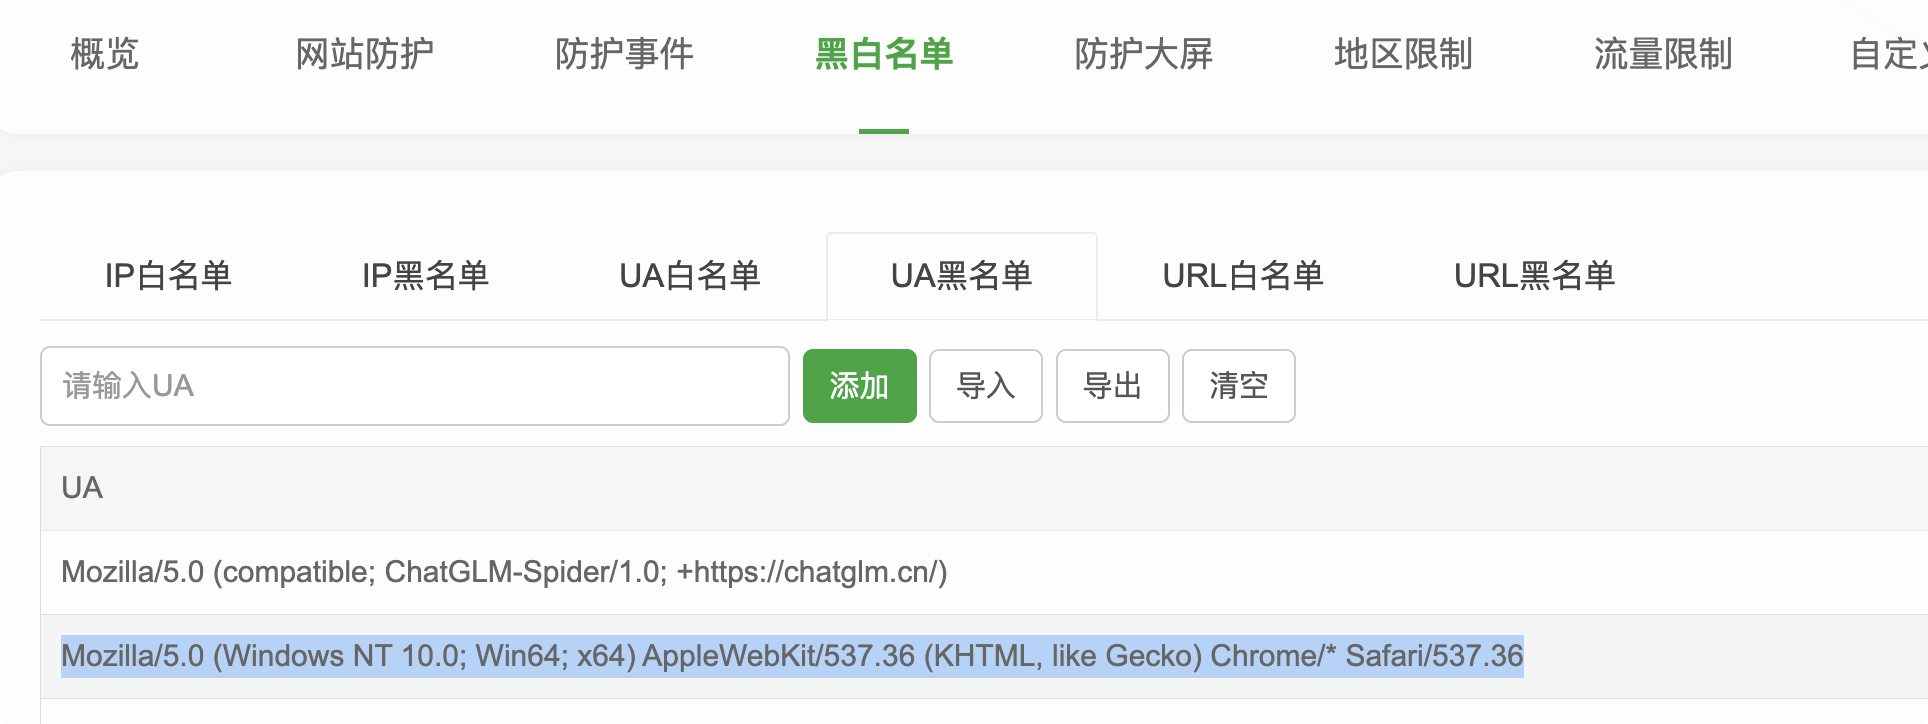This screenshot has width=1928, height=724.
Task: Switch to URL白名单 whitelist
Action: (1242, 276)
